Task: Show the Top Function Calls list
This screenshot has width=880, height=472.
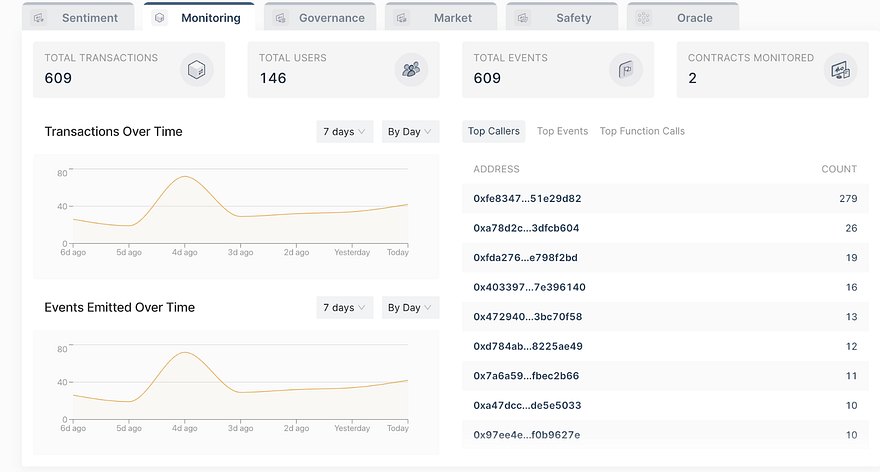Action: click(x=642, y=131)
